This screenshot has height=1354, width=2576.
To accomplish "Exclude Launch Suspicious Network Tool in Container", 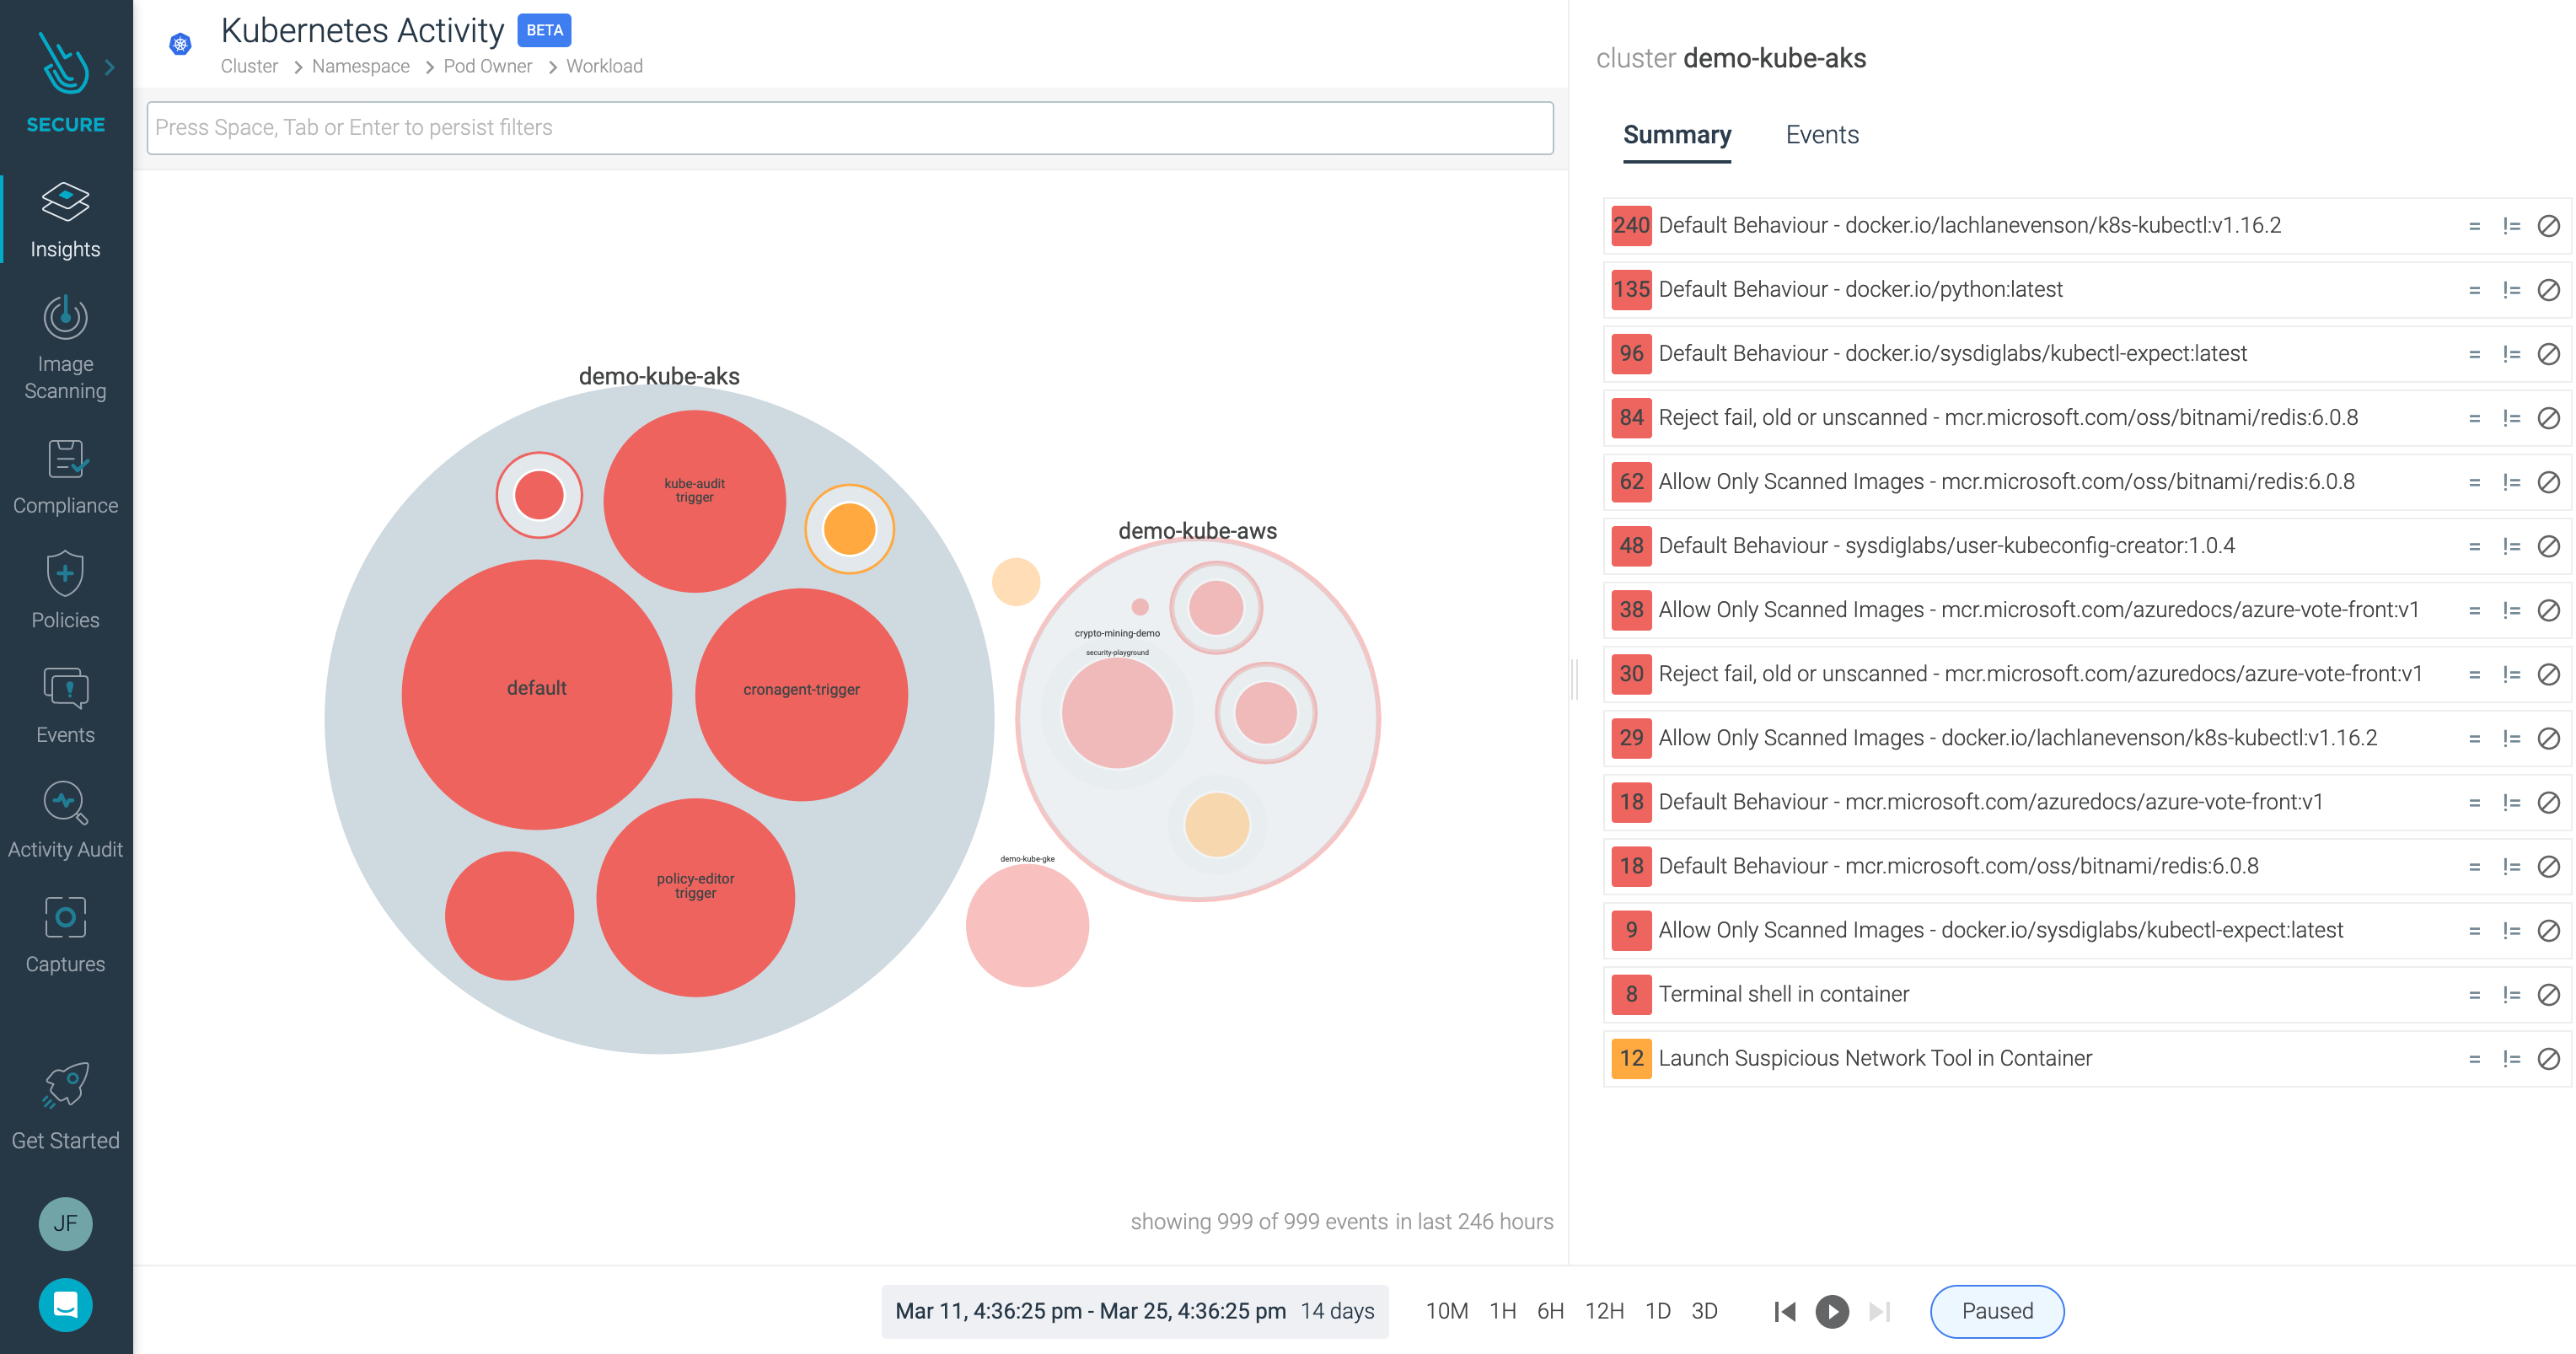I will [2549, 1059].
